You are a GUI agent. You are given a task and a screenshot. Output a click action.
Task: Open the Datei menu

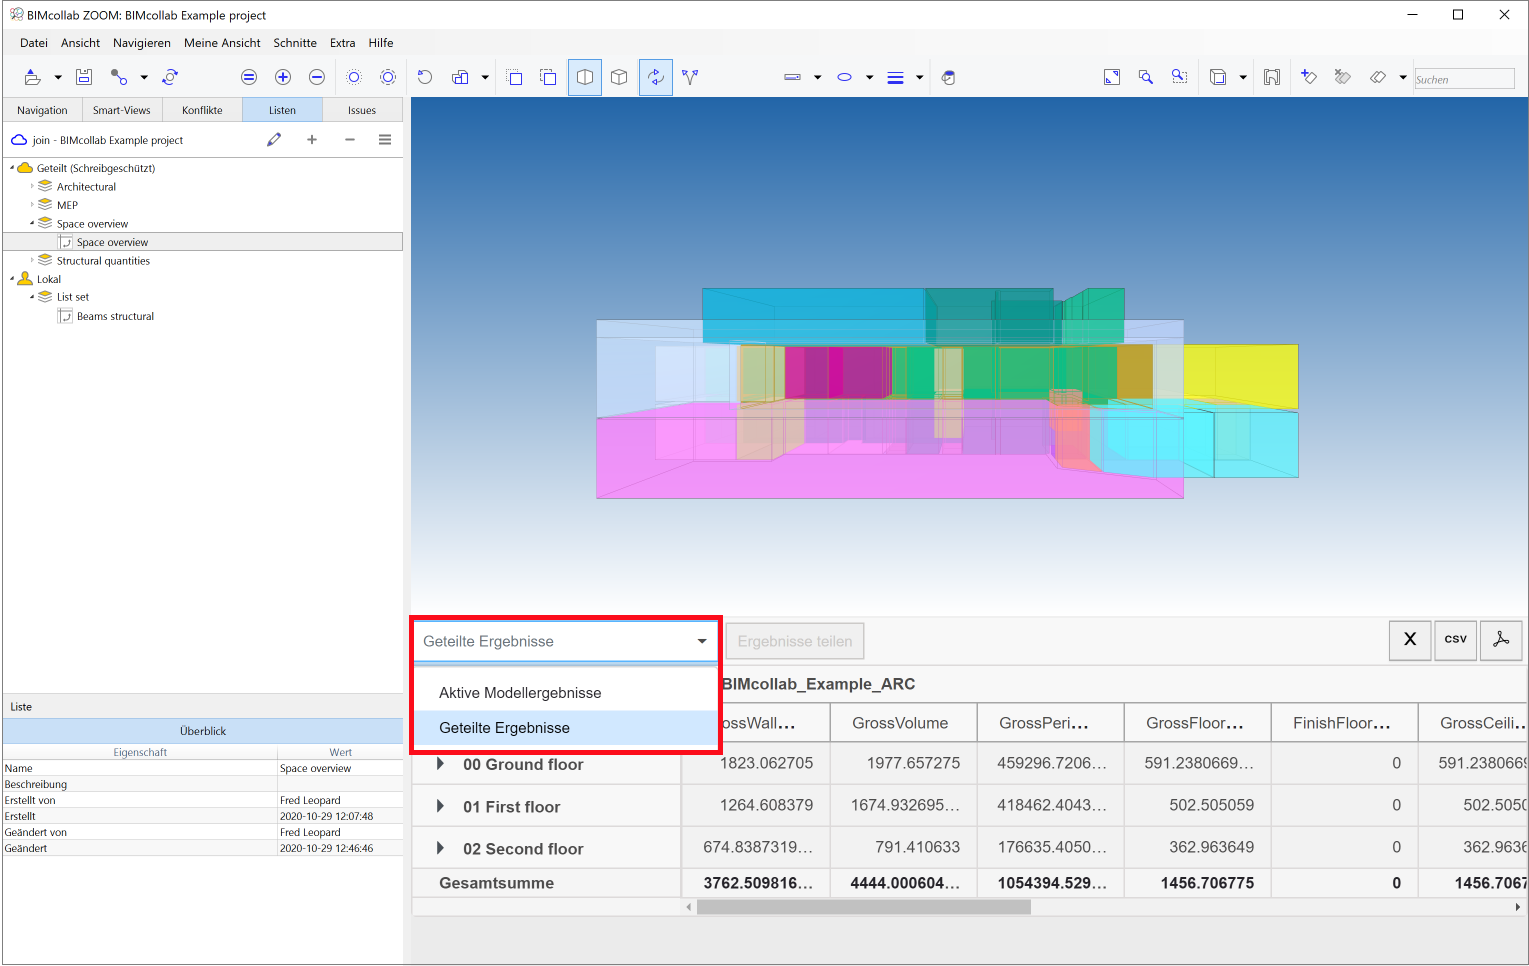(x=34, y=43)
